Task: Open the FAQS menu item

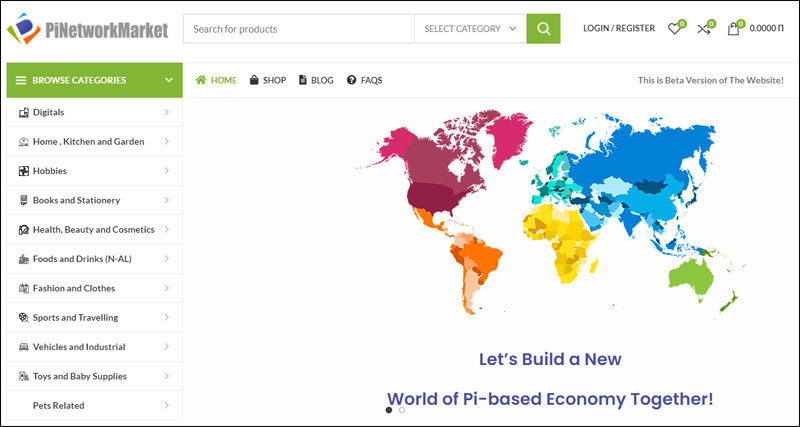Action: [x=364, y=80]
